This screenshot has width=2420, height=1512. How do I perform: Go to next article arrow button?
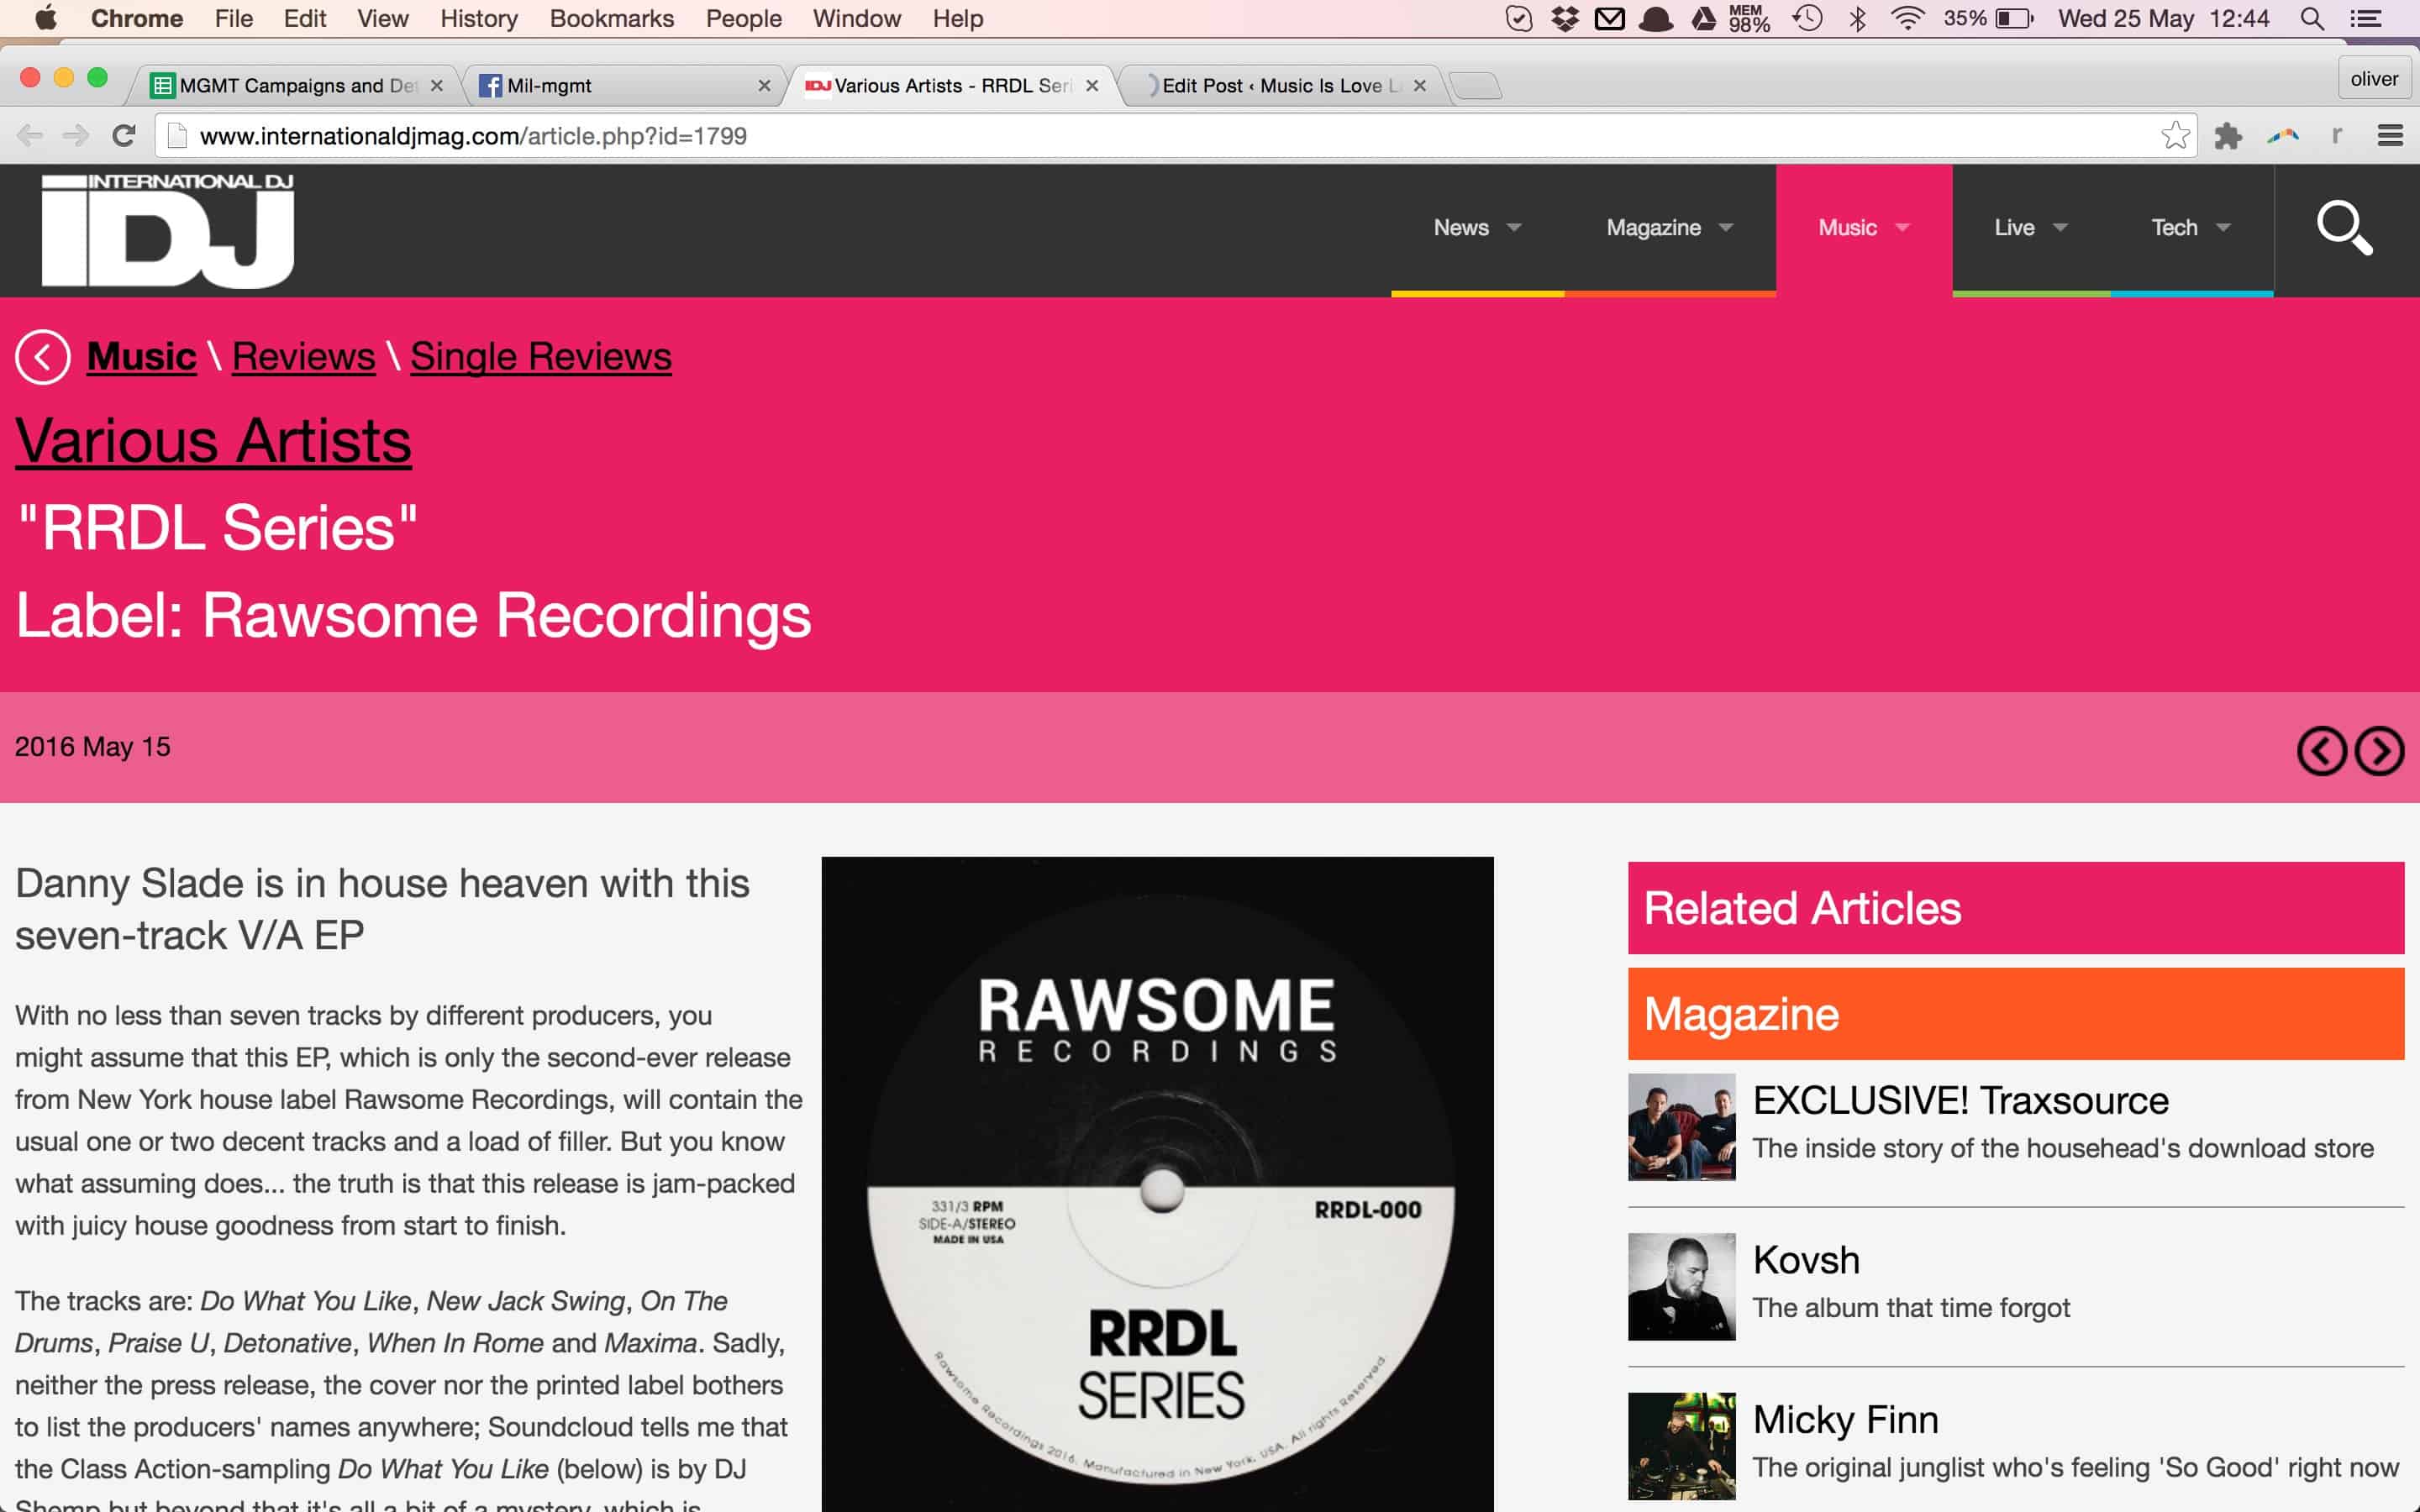[x=2379, y=751]
